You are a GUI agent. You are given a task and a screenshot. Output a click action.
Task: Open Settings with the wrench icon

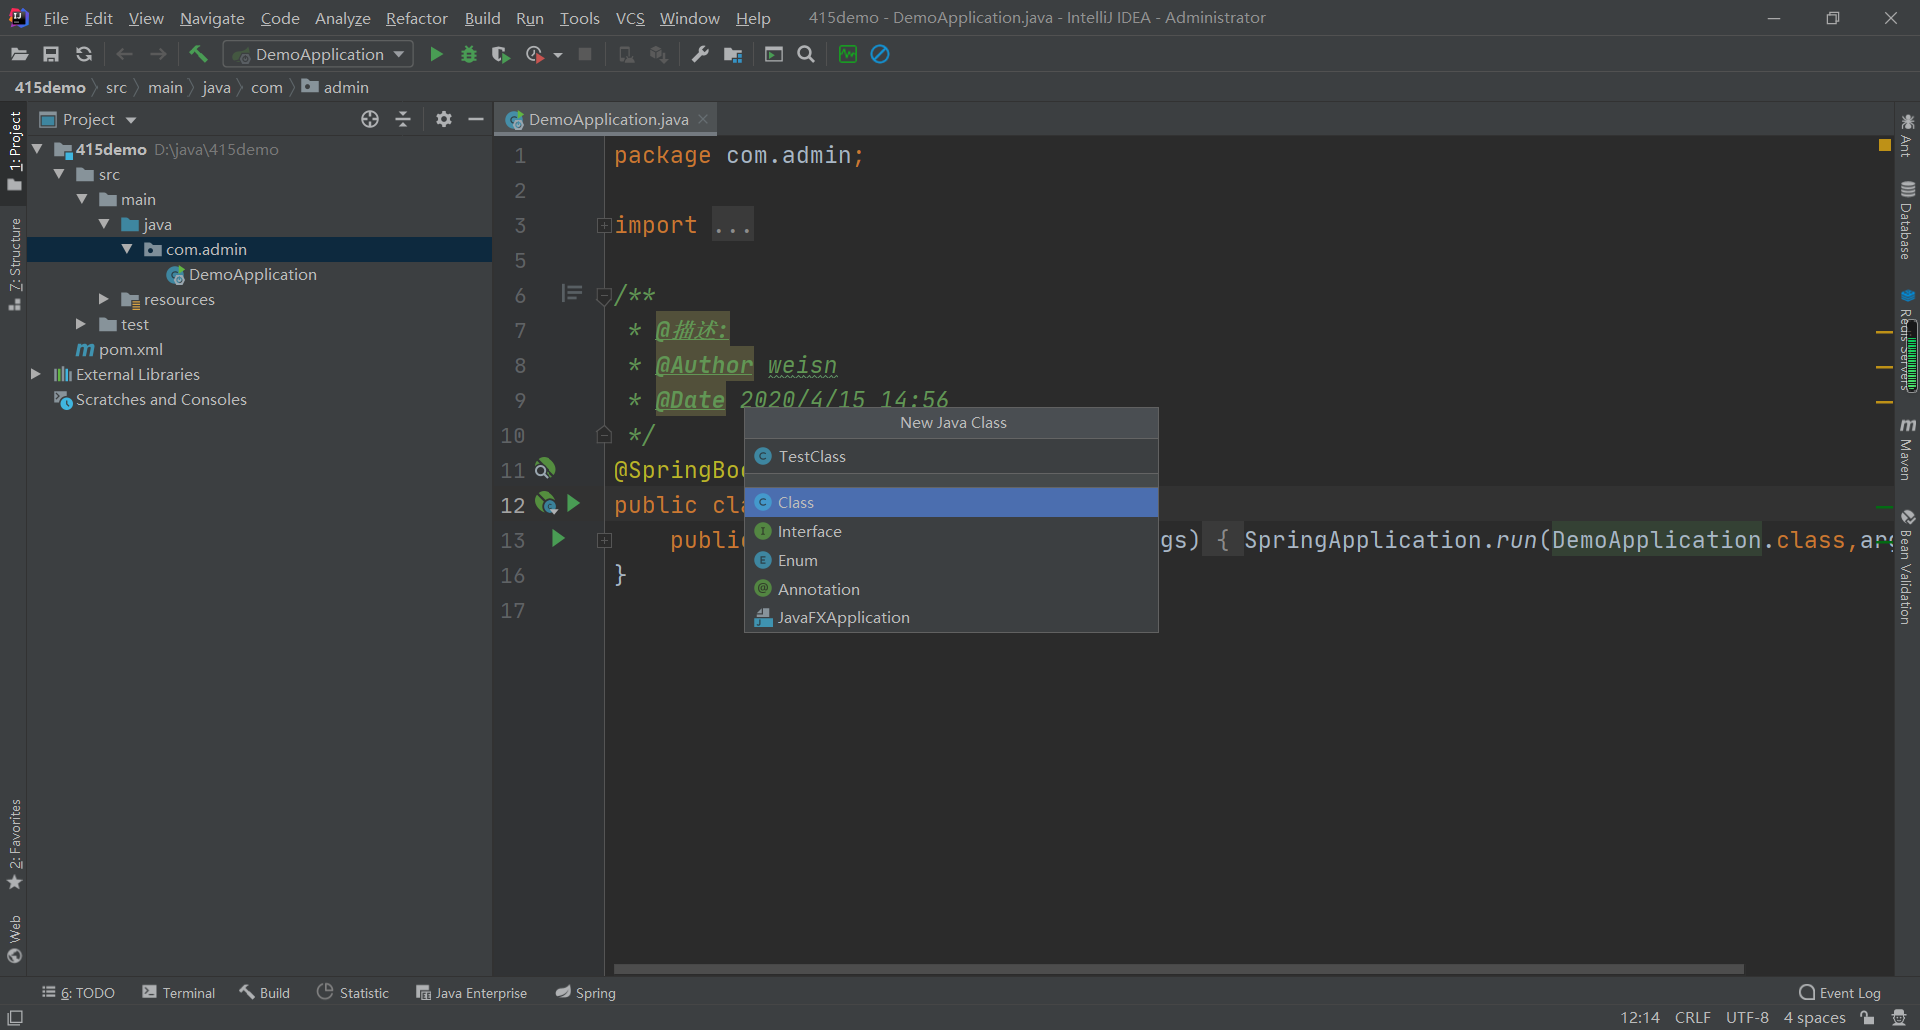tap(700, 54)
